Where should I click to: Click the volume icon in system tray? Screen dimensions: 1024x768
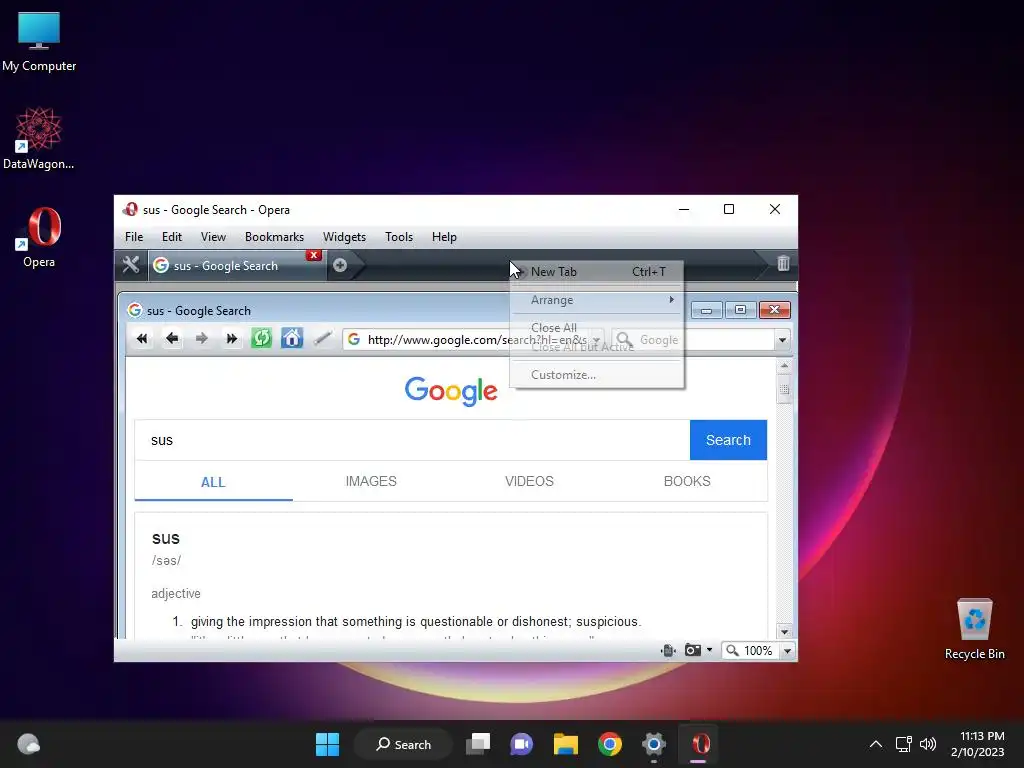[x=927, y=744]
